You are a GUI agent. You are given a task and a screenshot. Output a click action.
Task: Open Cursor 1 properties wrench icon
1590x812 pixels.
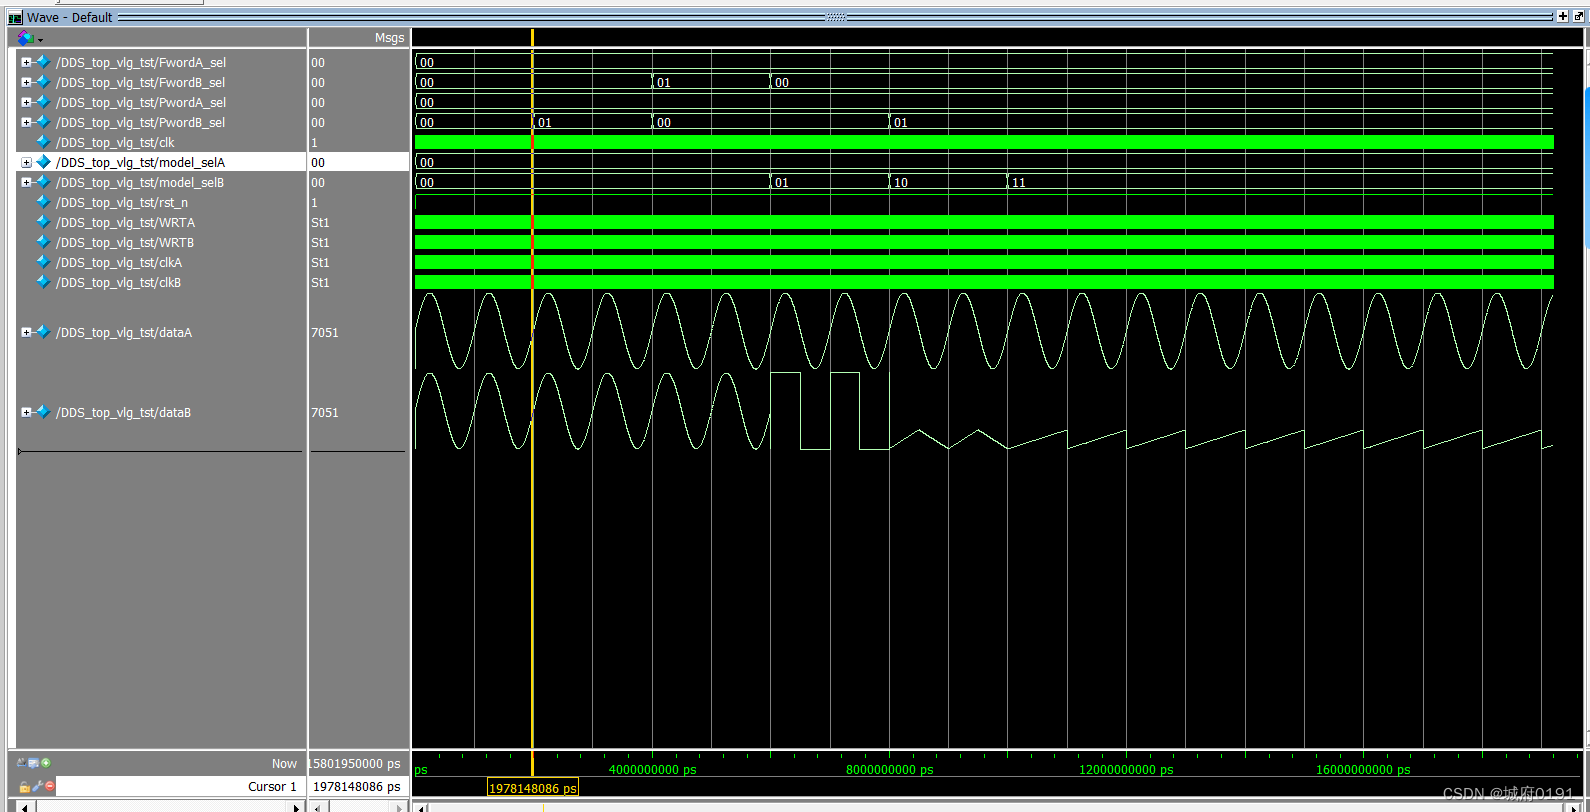37,787
